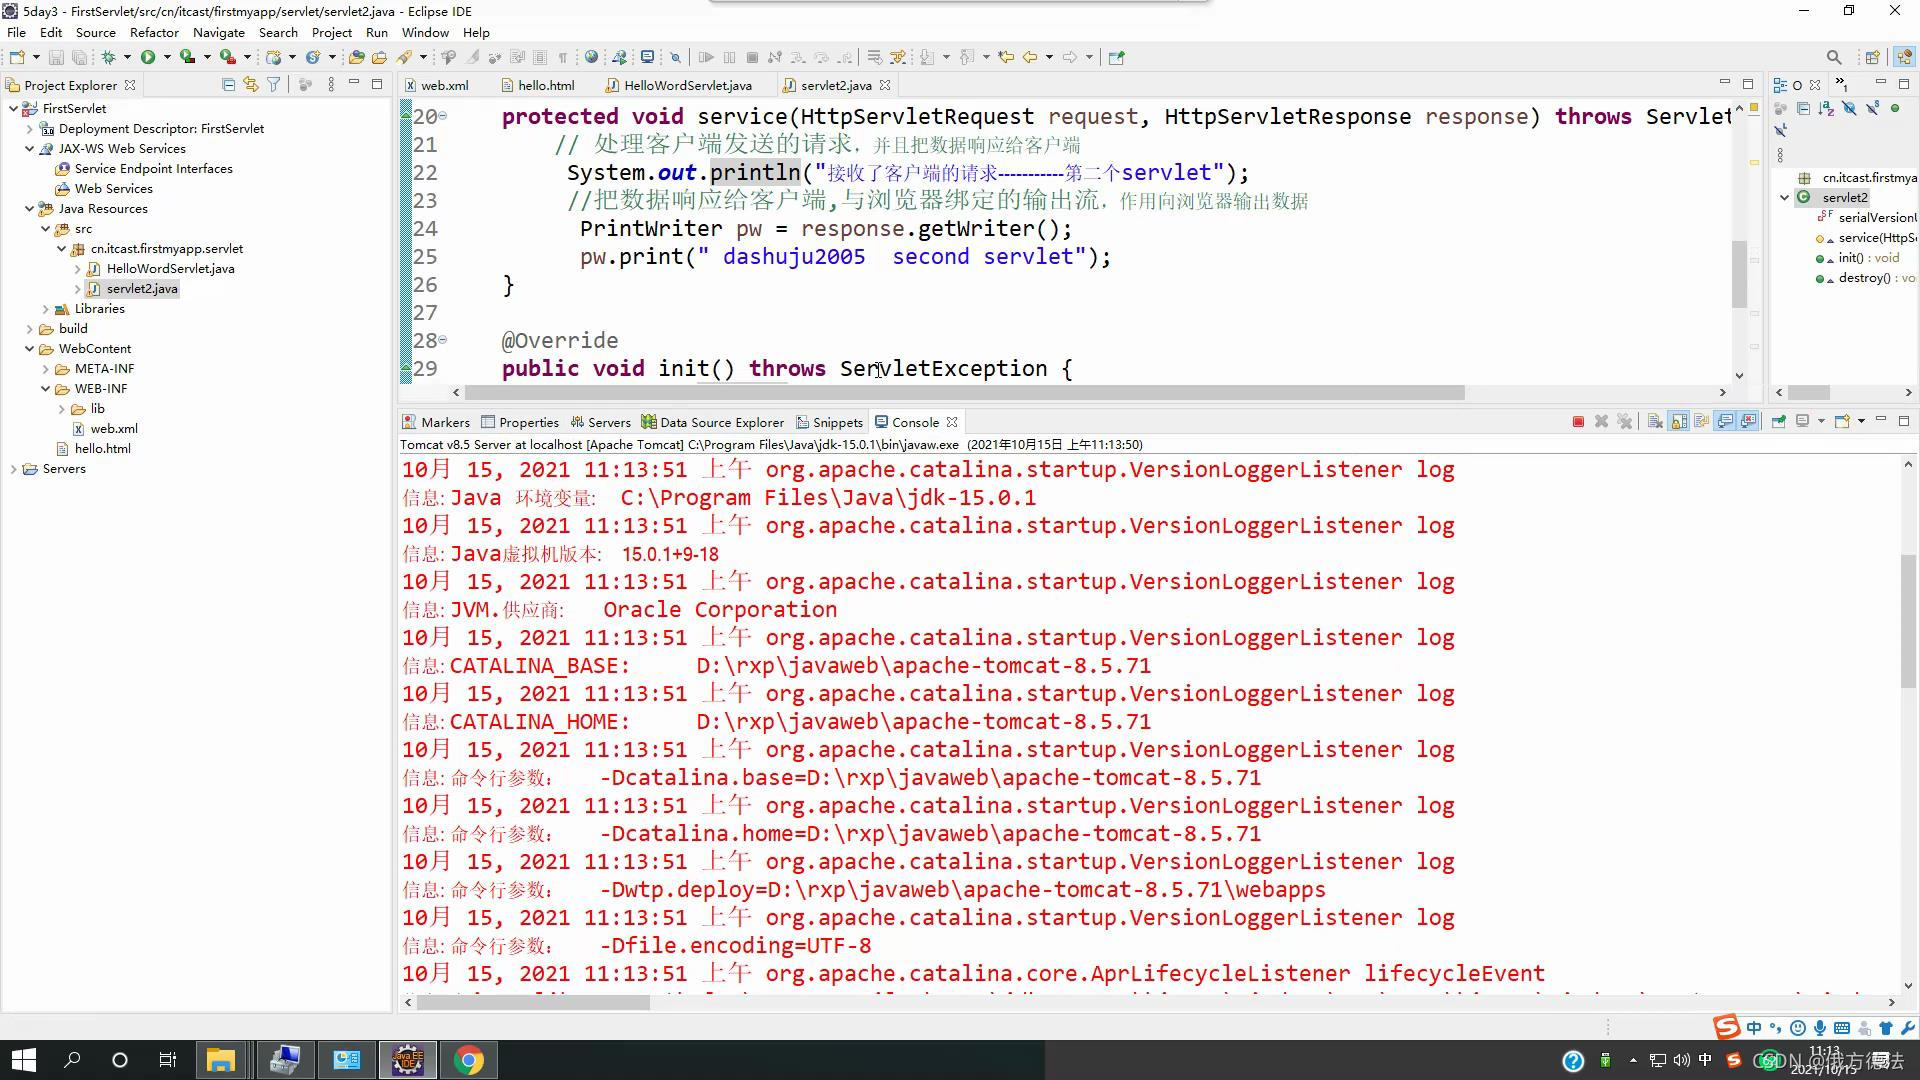This screenshot has width=1920, height=1080.
Task: Open Chrome from the Windows taskbar
Action: 469,1060
